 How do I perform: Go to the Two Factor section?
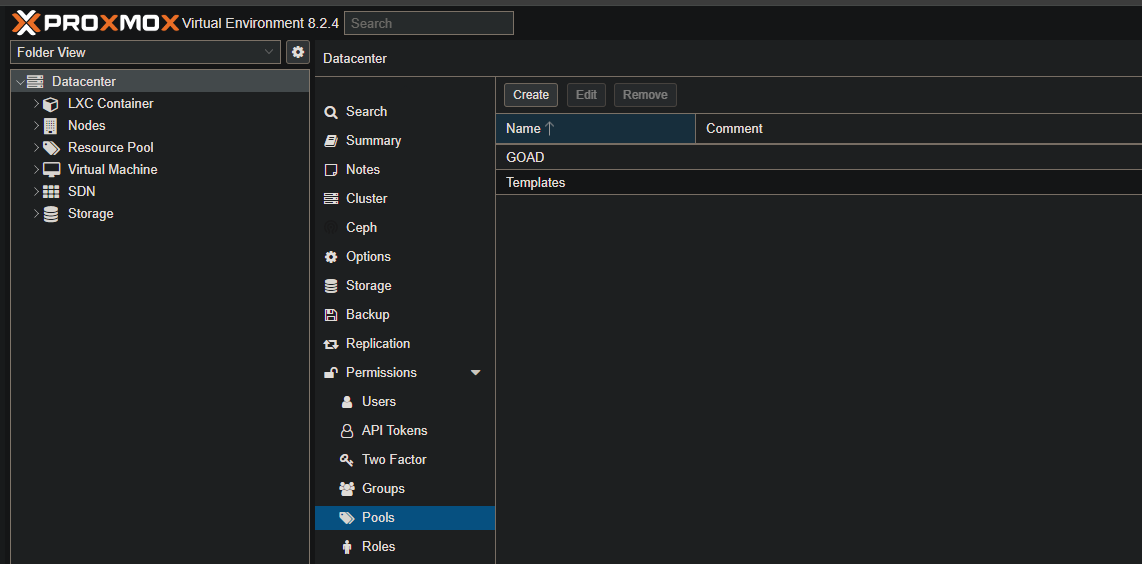click(394, 460)
